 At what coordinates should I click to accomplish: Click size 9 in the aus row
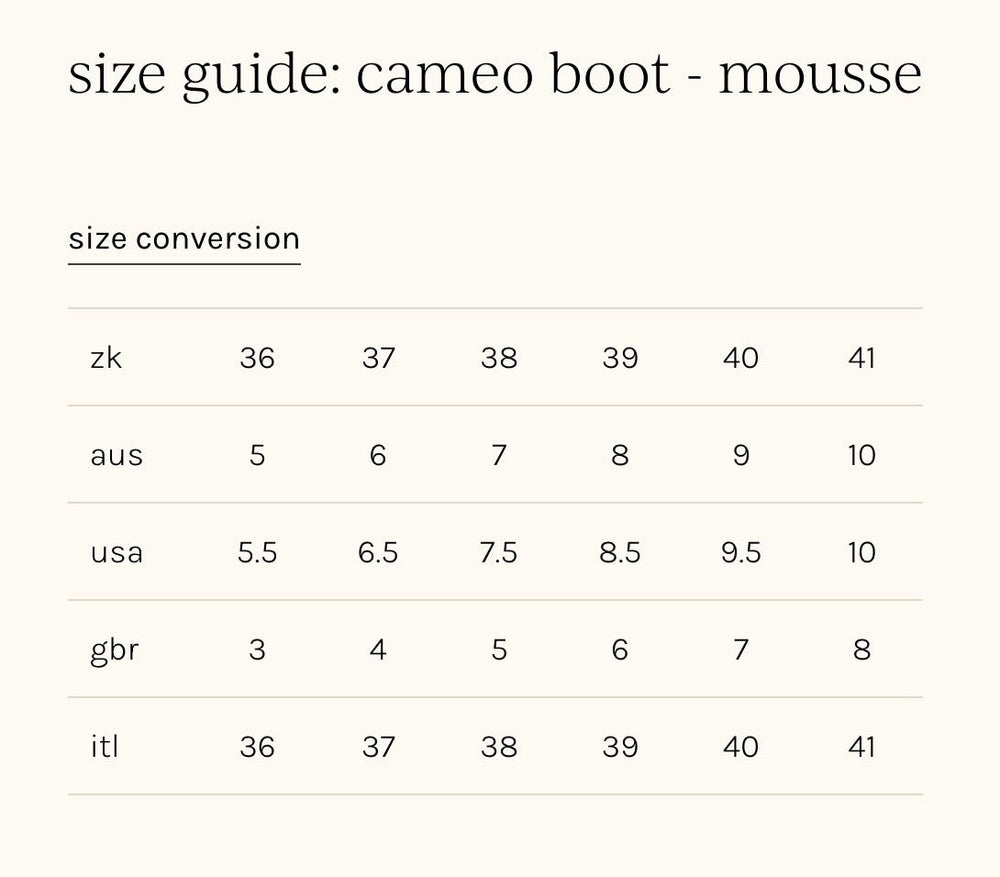[x=741, y=456]
